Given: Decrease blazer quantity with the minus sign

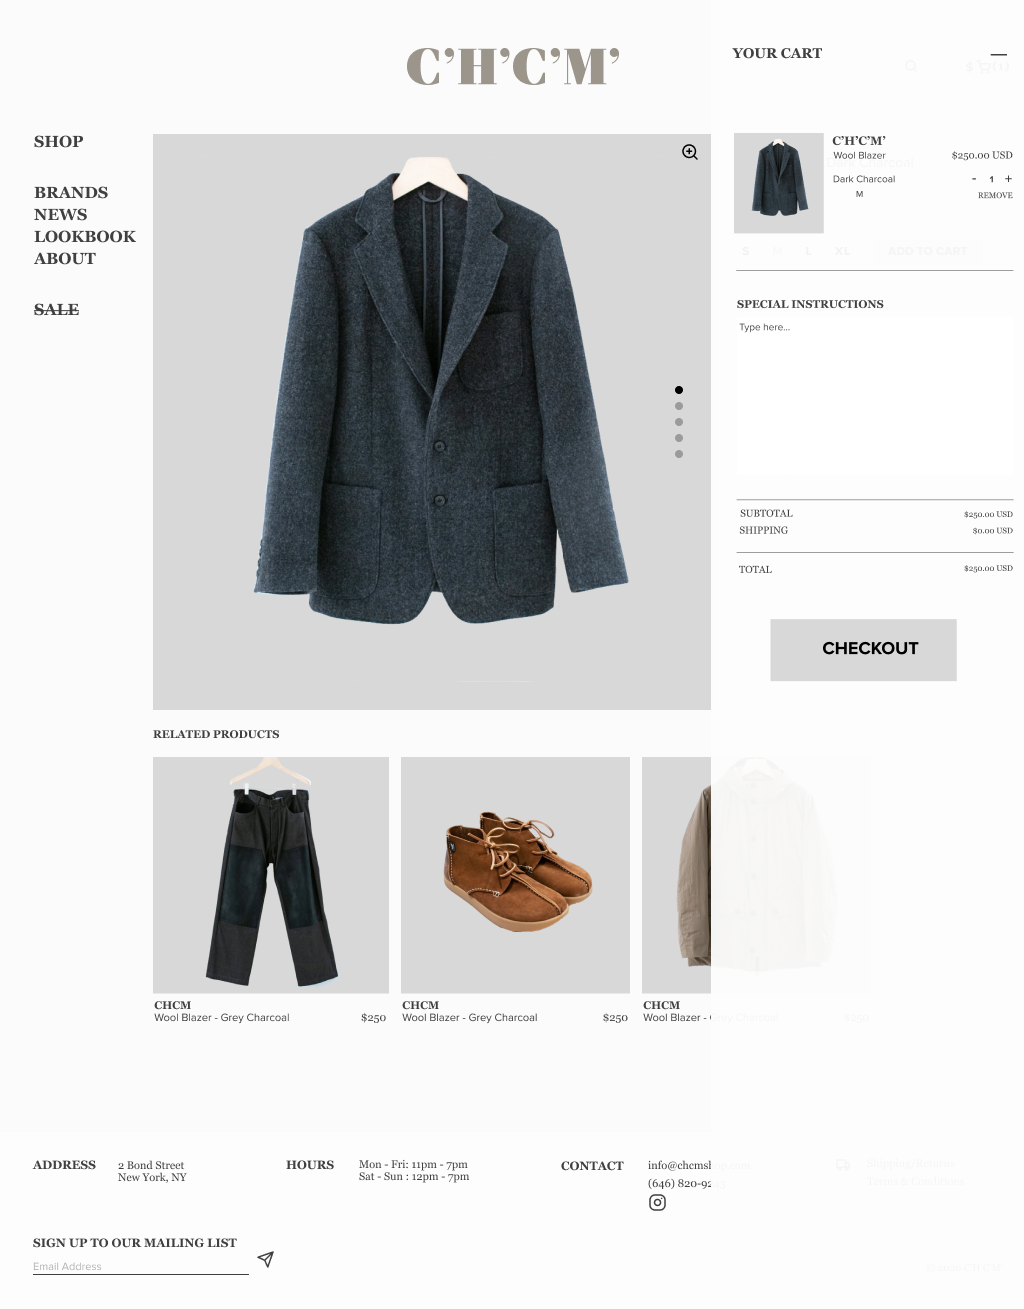Looking at the screenshot, I should [974, 179].
